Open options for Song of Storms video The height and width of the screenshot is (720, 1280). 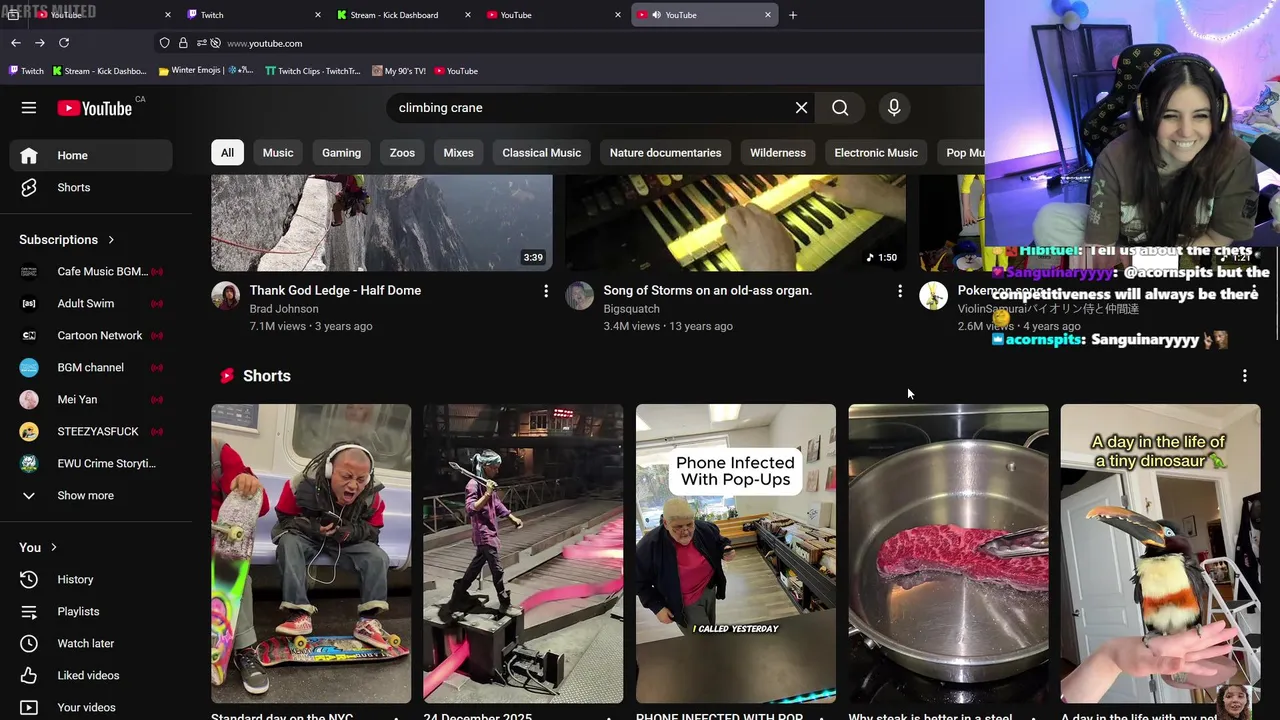click(x=900, y=291)
